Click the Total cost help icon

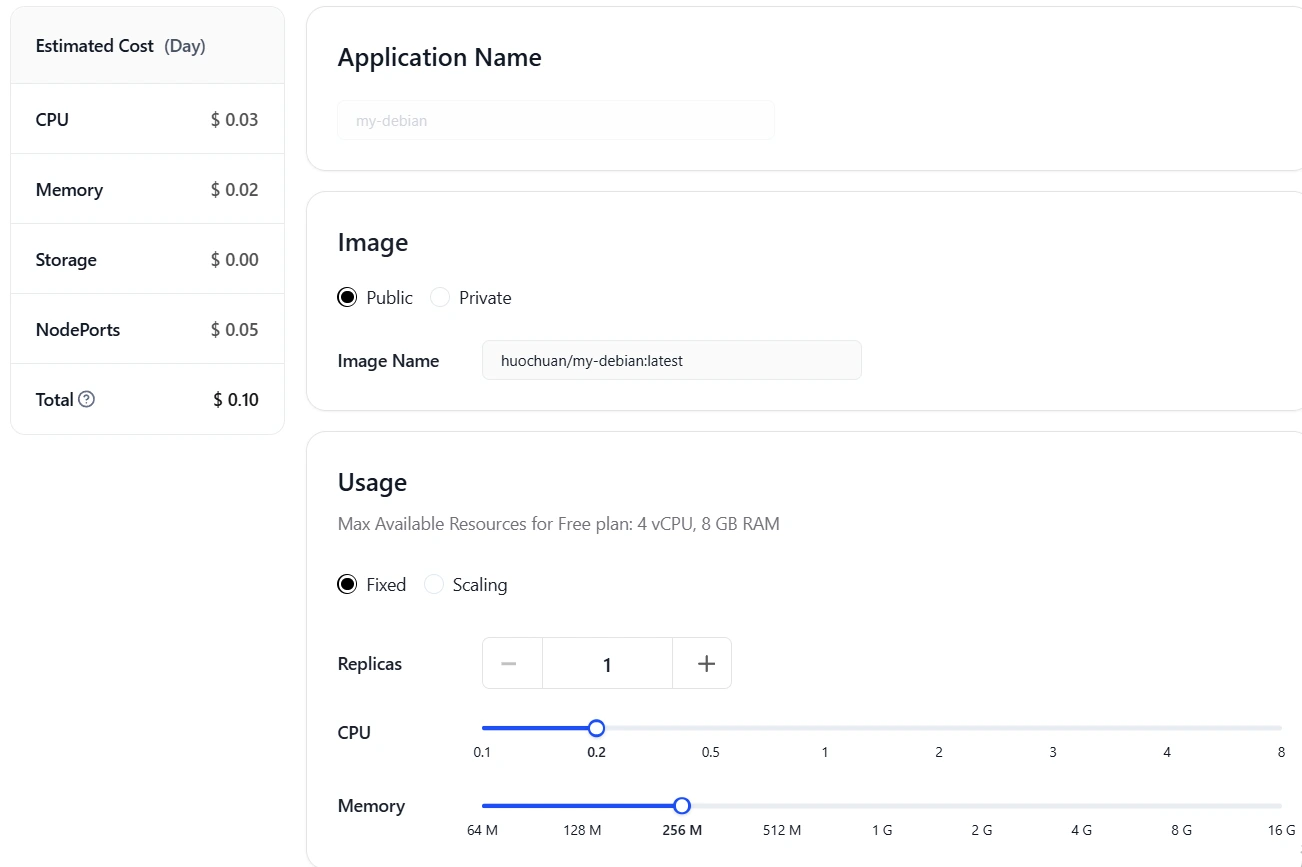tap(87, 399)
